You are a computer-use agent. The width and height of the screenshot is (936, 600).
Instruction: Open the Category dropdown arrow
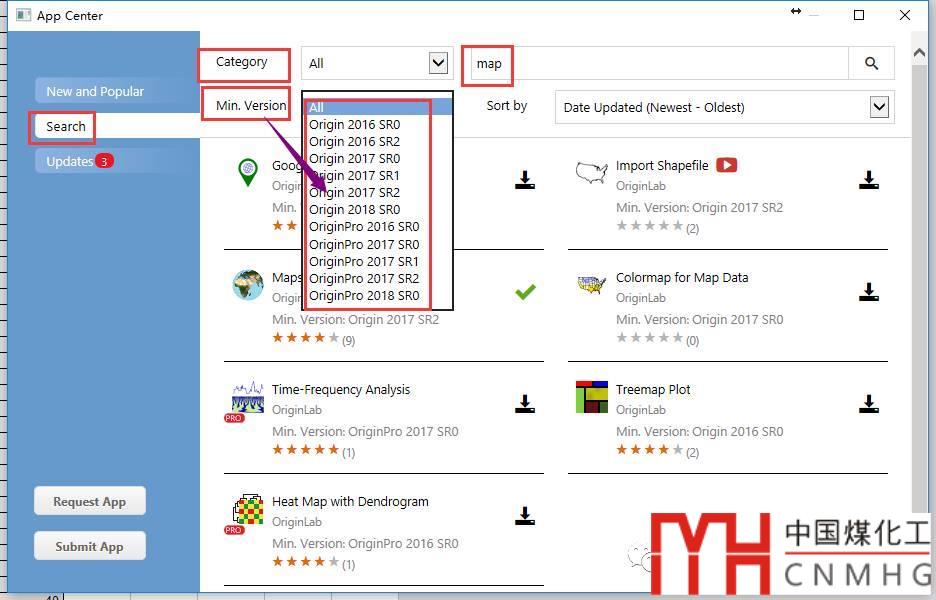tap(438, 63)
